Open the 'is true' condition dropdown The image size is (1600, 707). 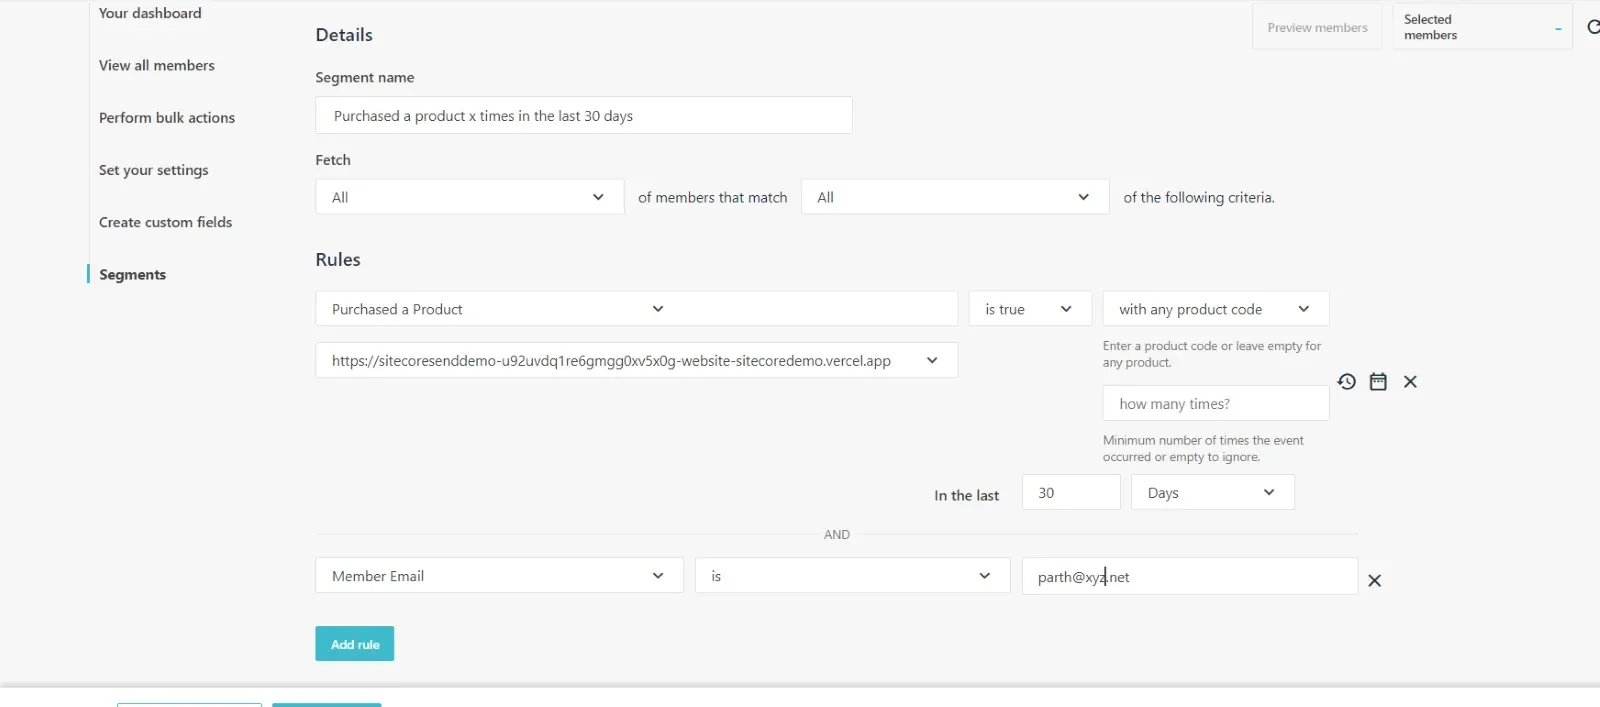click(1030, 309)
